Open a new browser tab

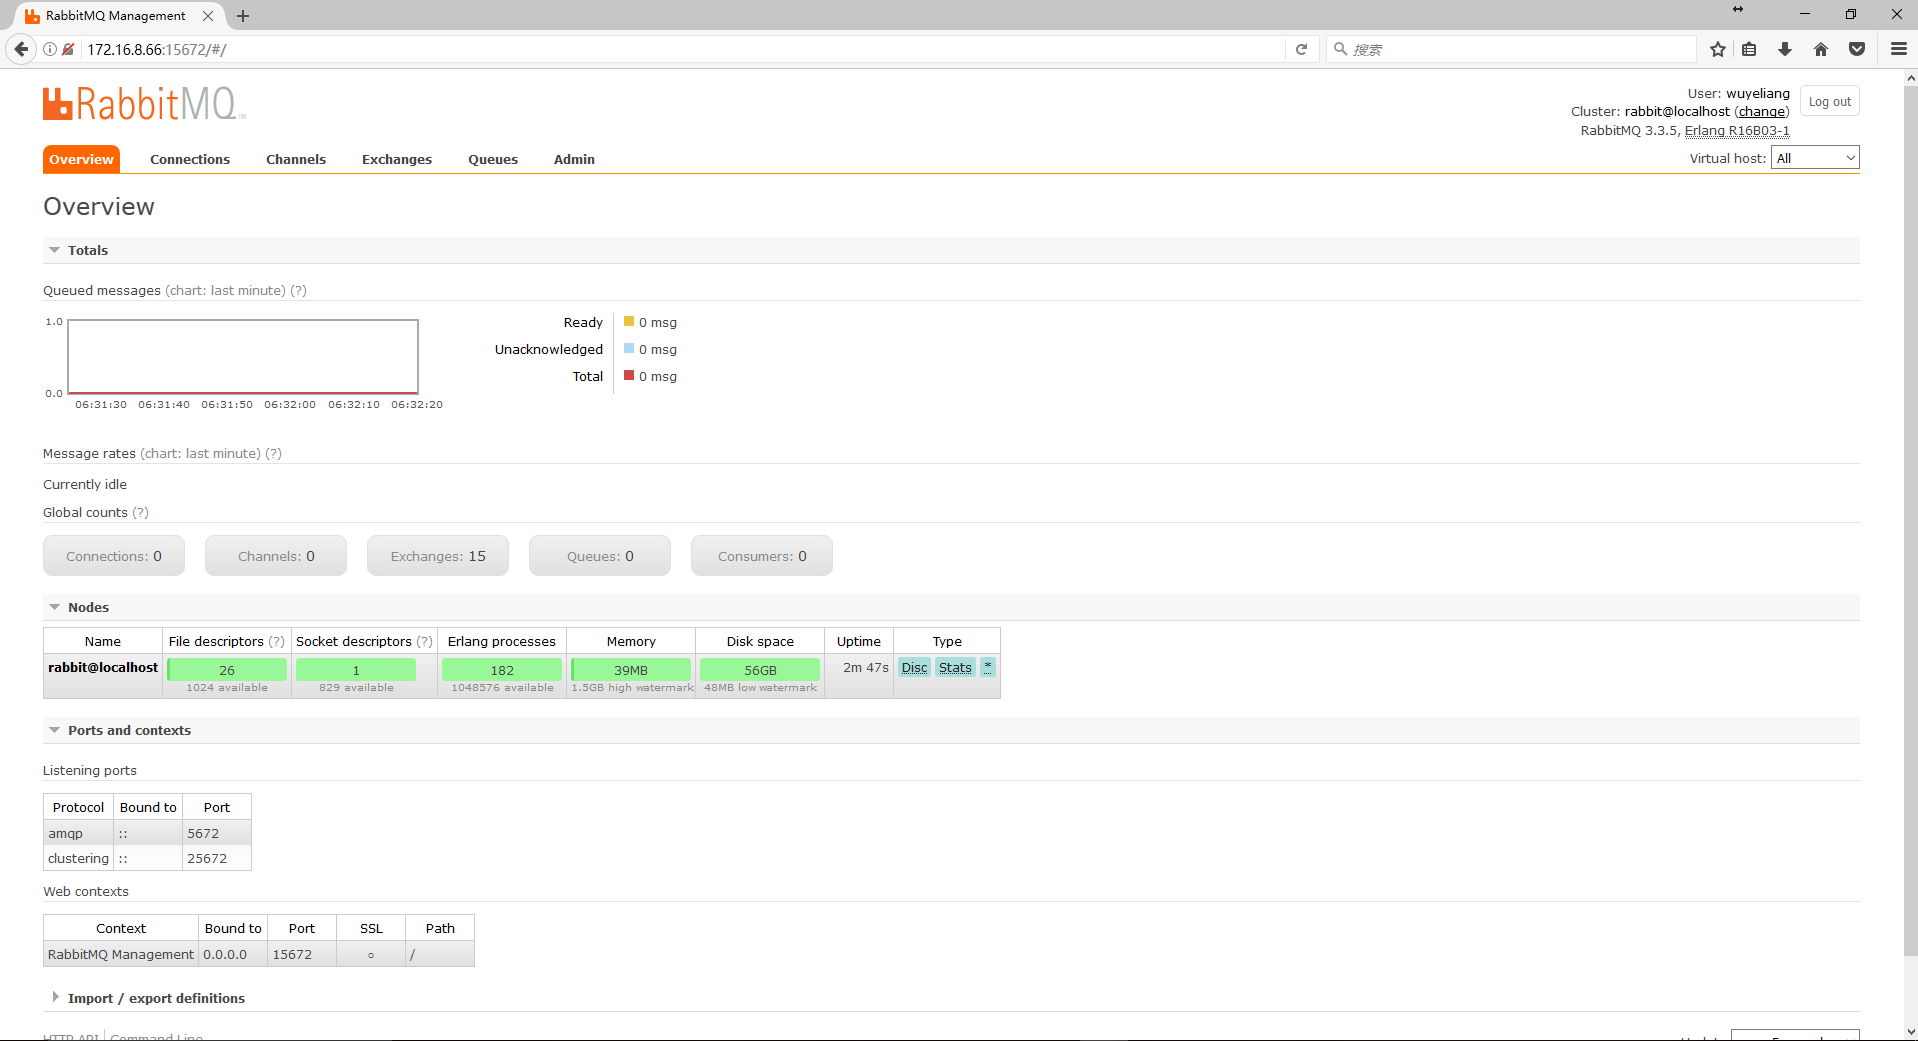243,16
